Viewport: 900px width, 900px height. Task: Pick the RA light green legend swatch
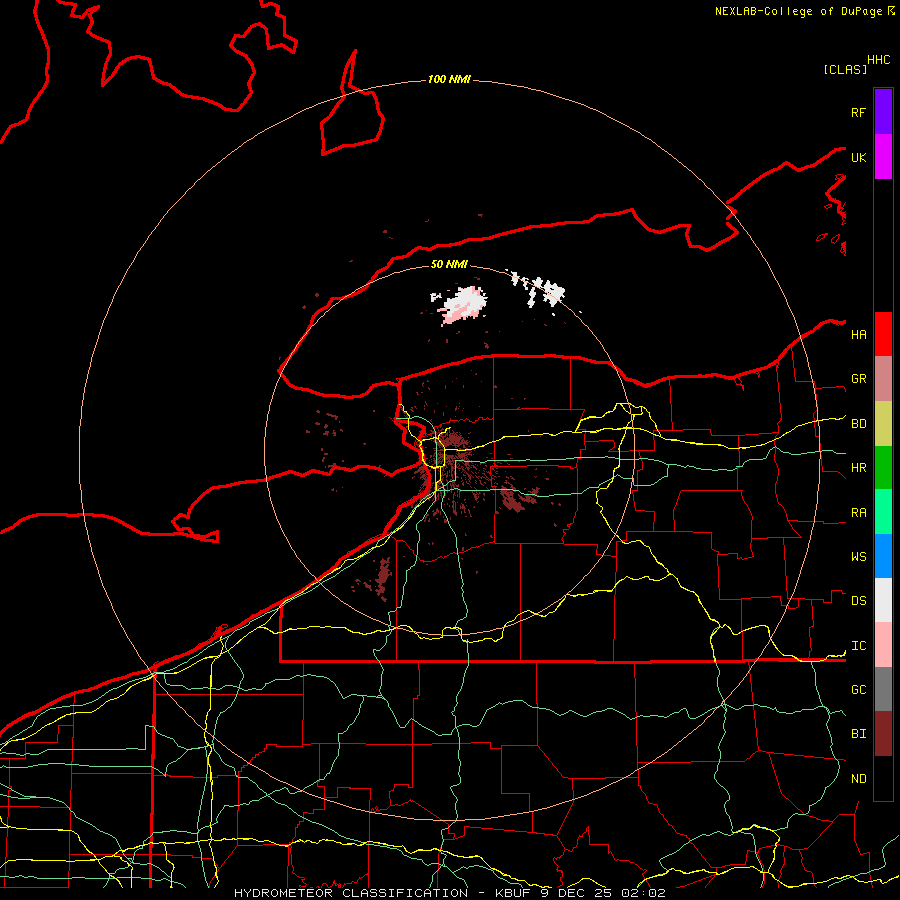coord(883,512)
